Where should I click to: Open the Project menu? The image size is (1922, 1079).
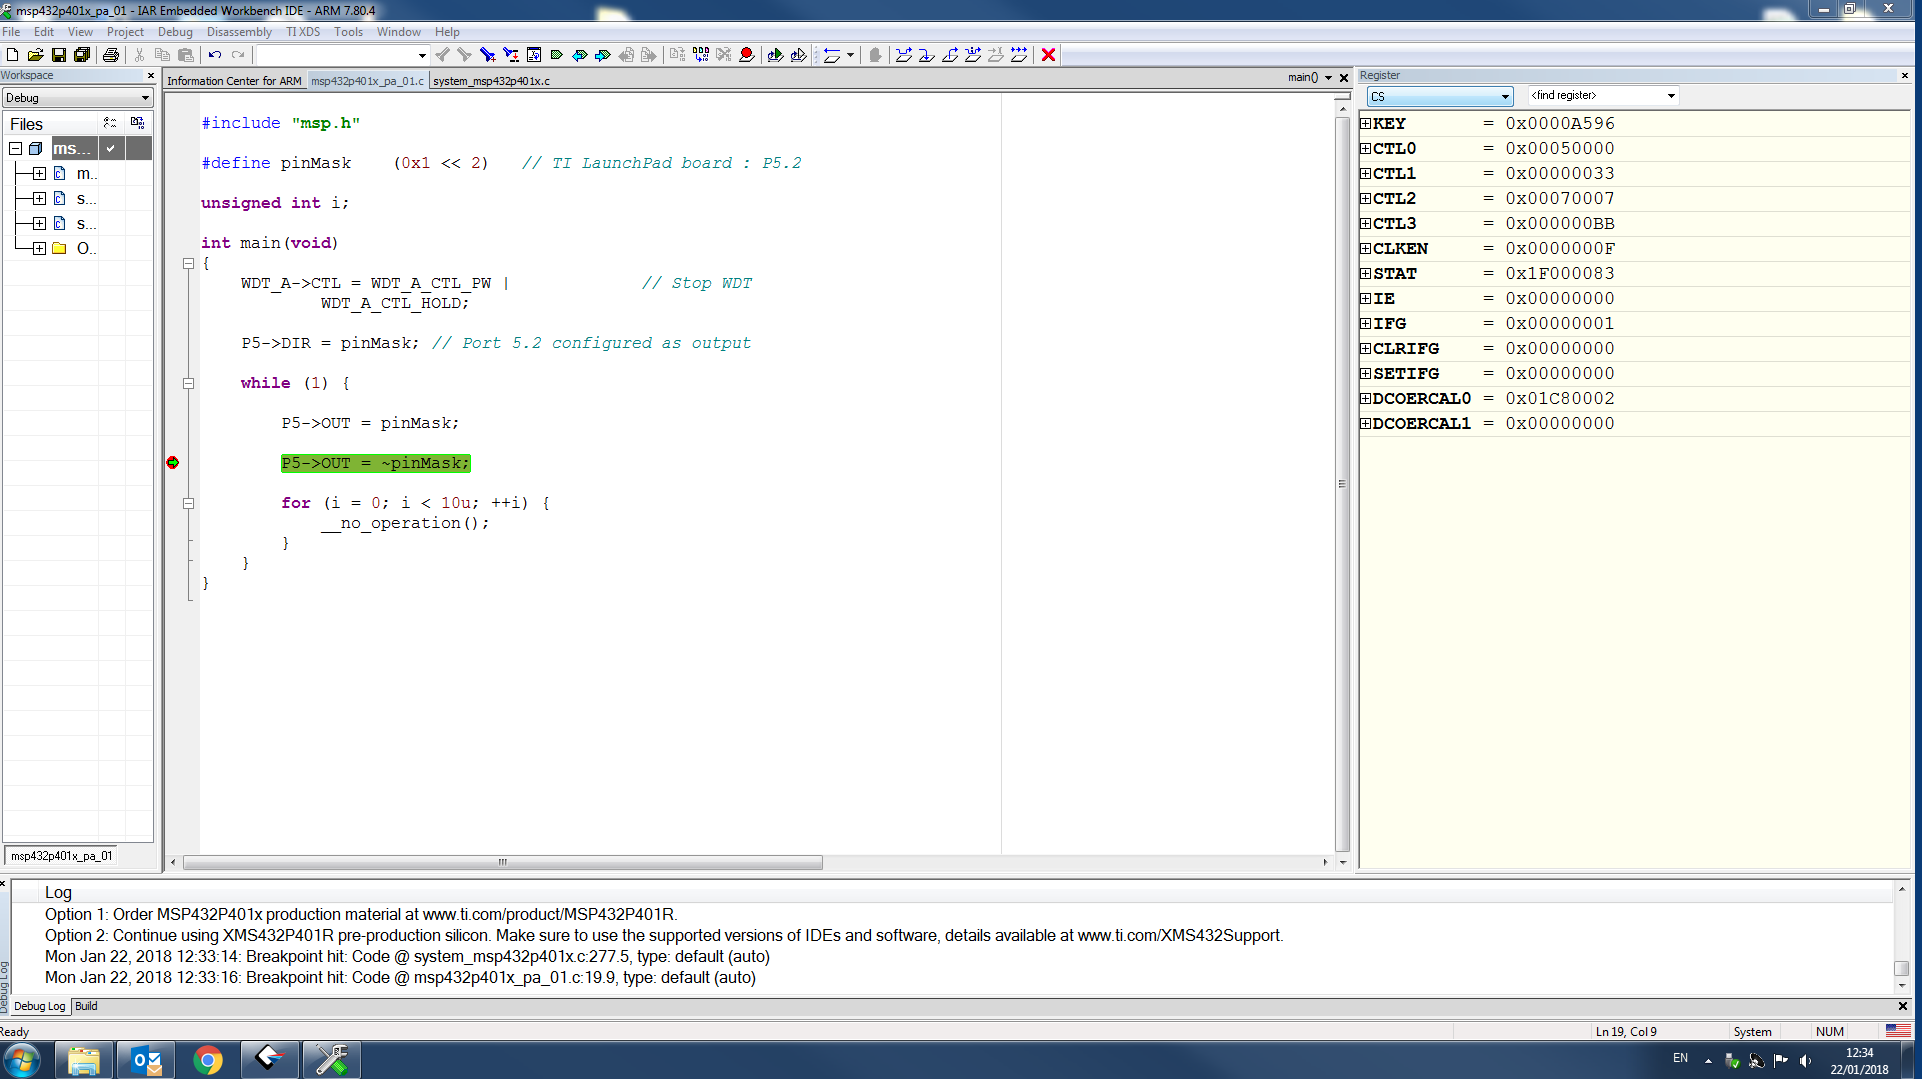coord(125,32)
